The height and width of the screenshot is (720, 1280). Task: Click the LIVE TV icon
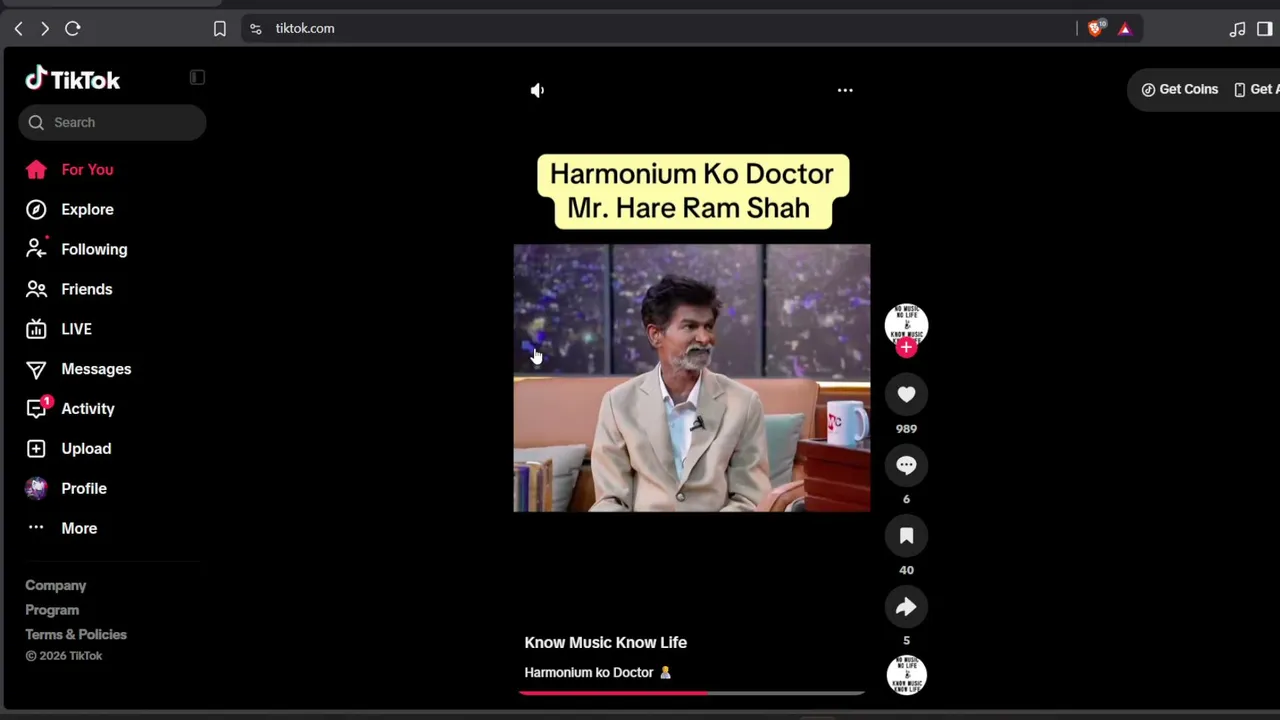pos(36,329)
